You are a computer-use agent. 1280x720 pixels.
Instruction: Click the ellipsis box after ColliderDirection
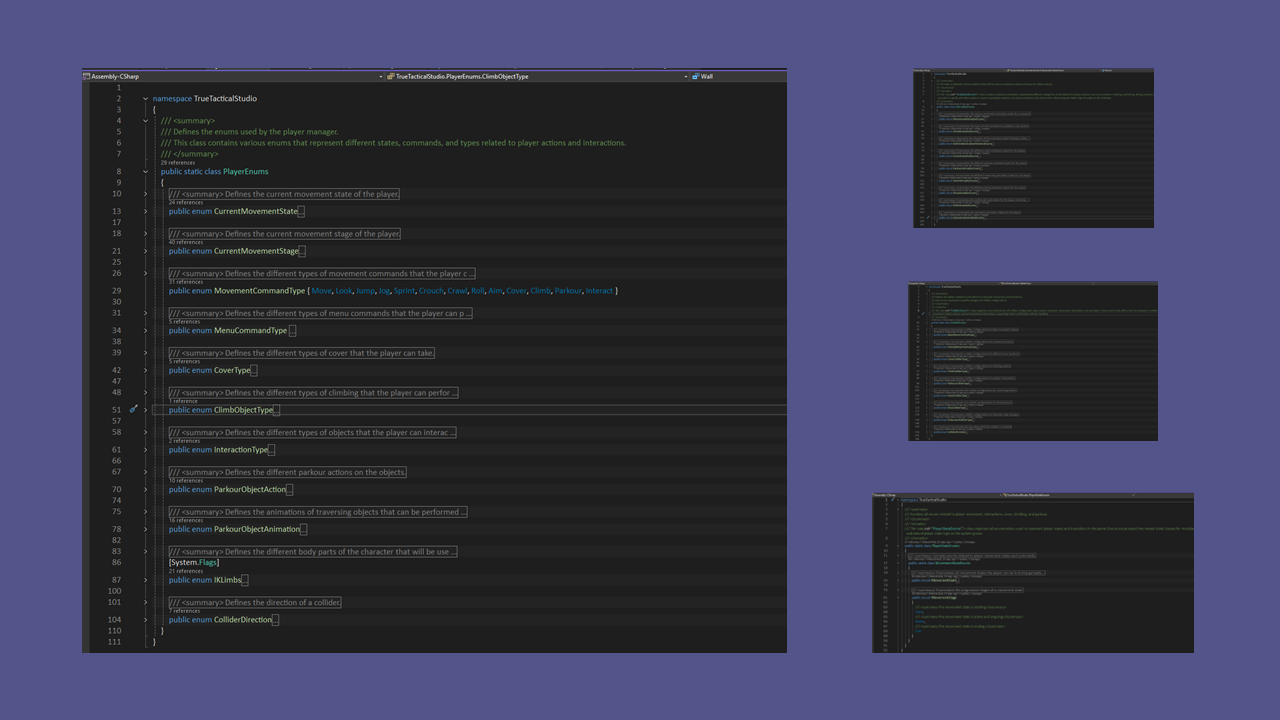click(276, 620)
